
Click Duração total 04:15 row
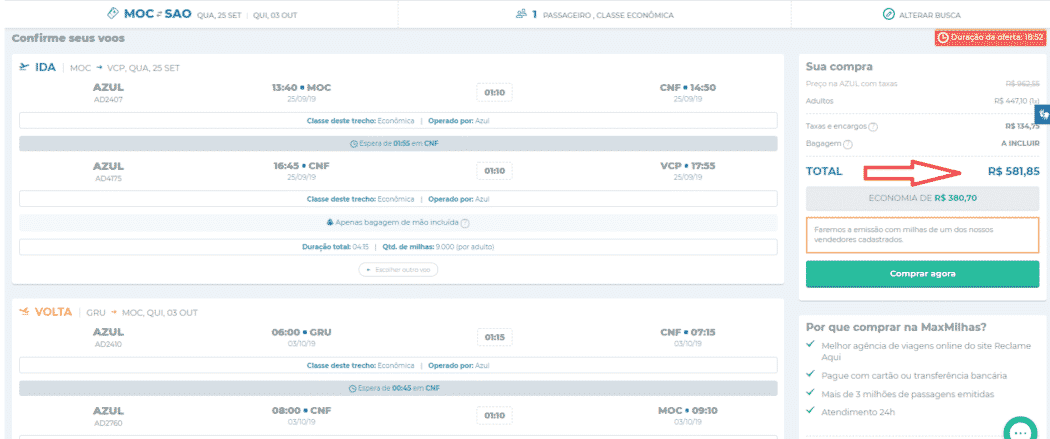coord(398,247)
